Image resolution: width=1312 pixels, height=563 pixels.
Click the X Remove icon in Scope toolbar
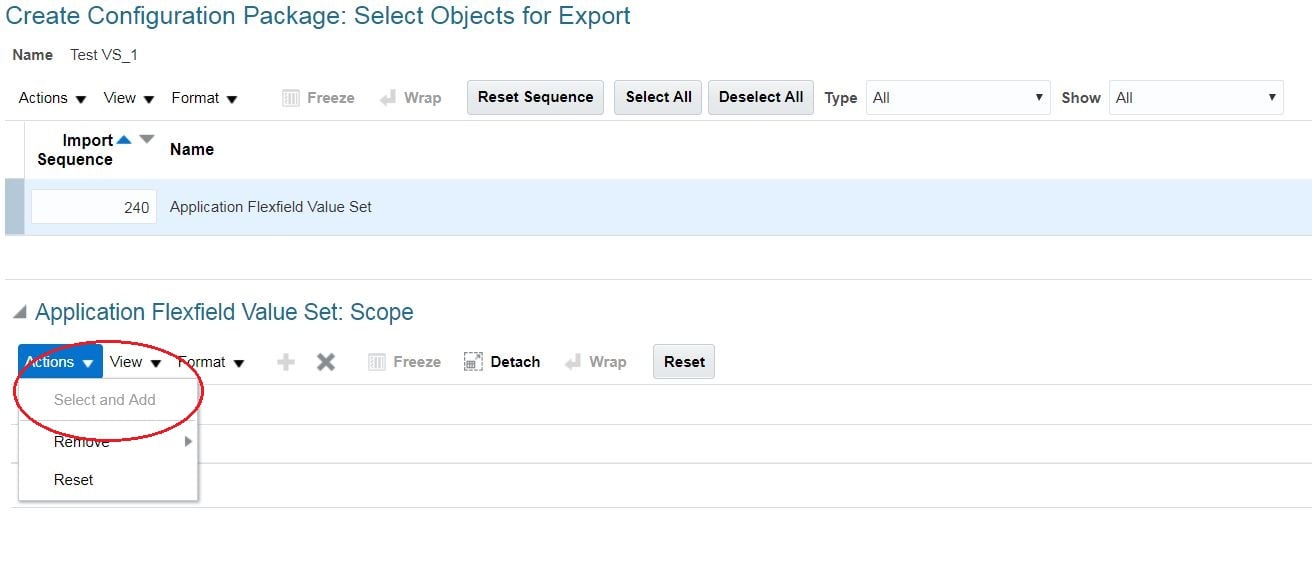click(x=326, y=362)
